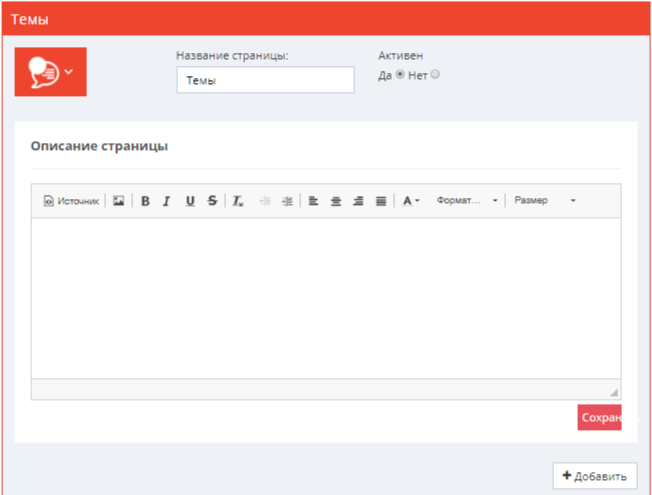Expand the Формат dropdown
Screen dimensions: 652x495
click(x=467, y=201)
